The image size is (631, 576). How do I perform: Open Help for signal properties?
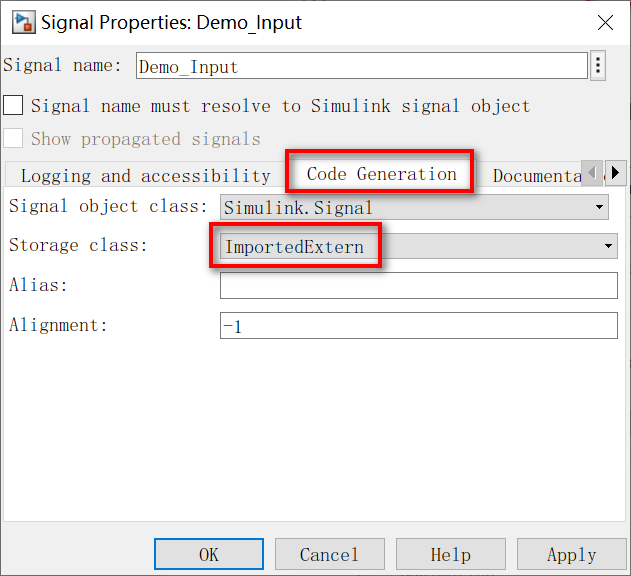coord(451,554)
